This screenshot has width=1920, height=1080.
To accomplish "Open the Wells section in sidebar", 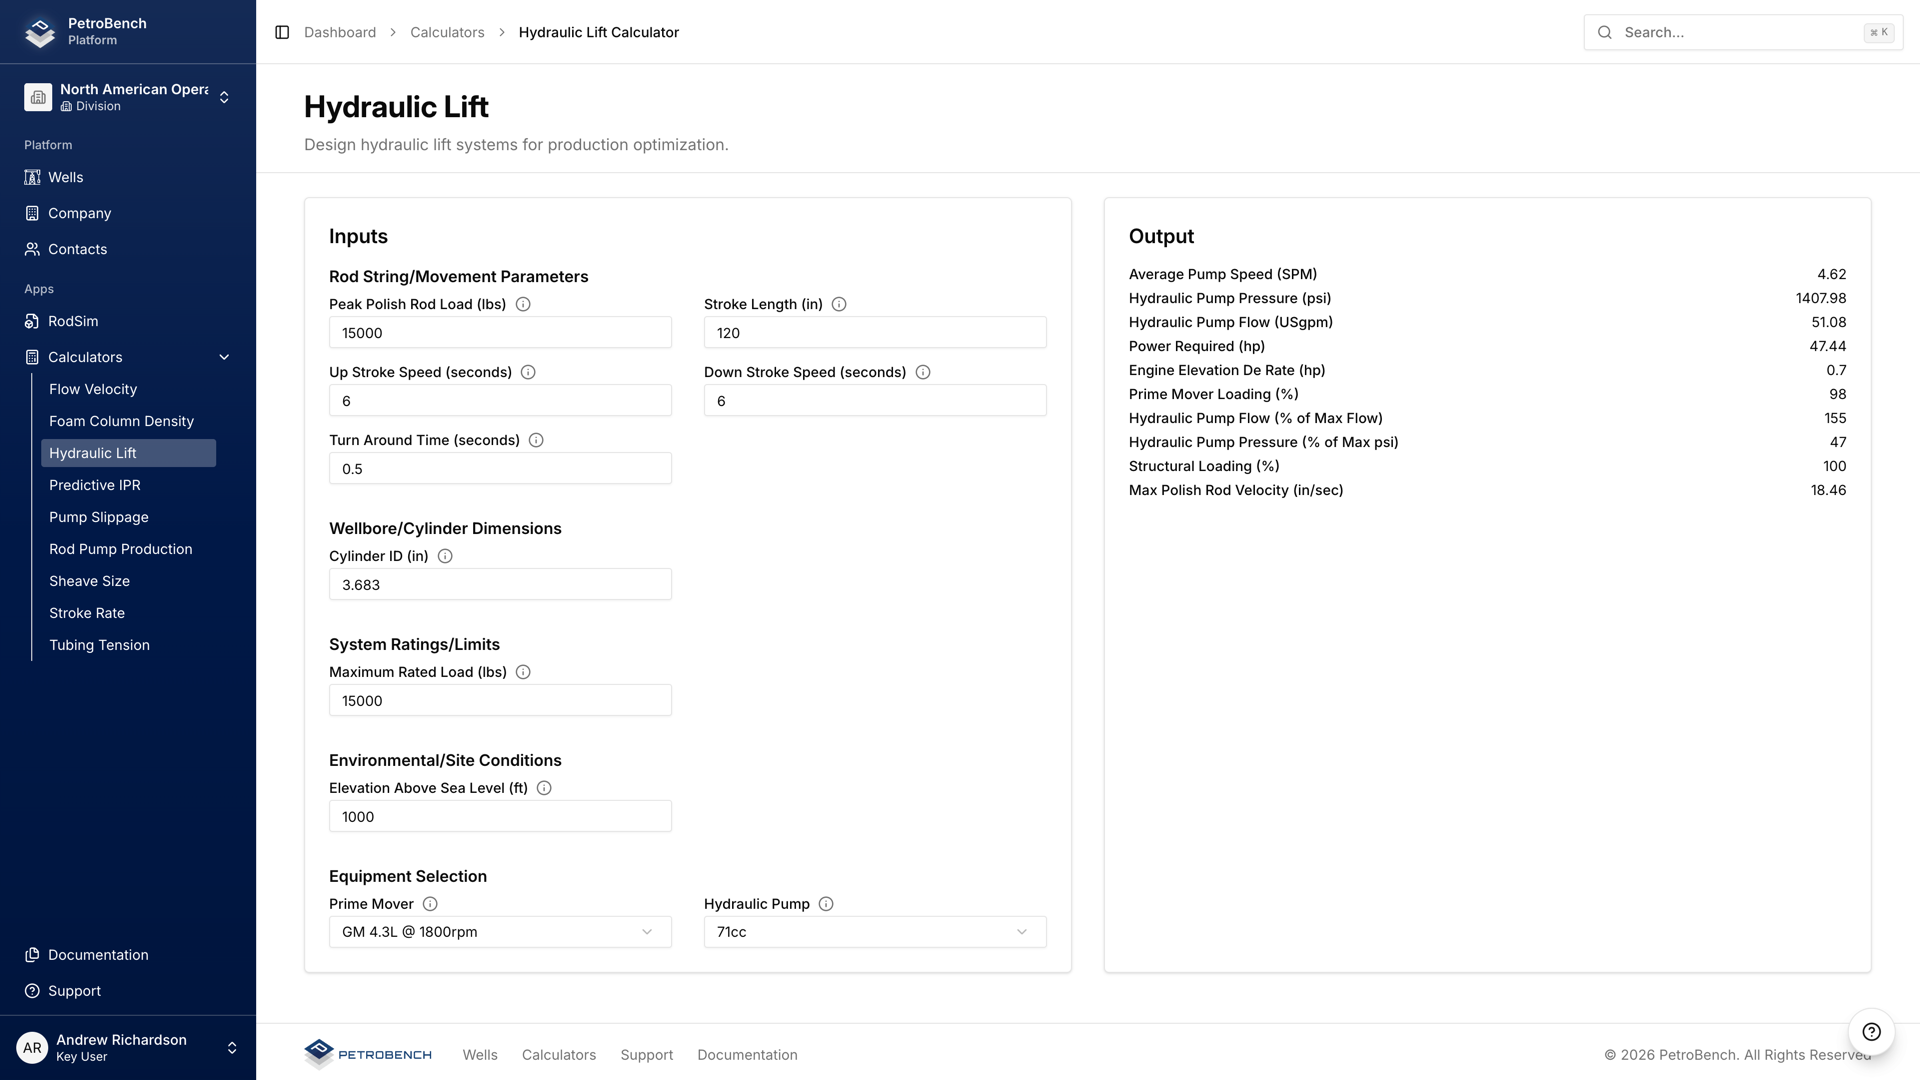I will click(x=66, y=177).
